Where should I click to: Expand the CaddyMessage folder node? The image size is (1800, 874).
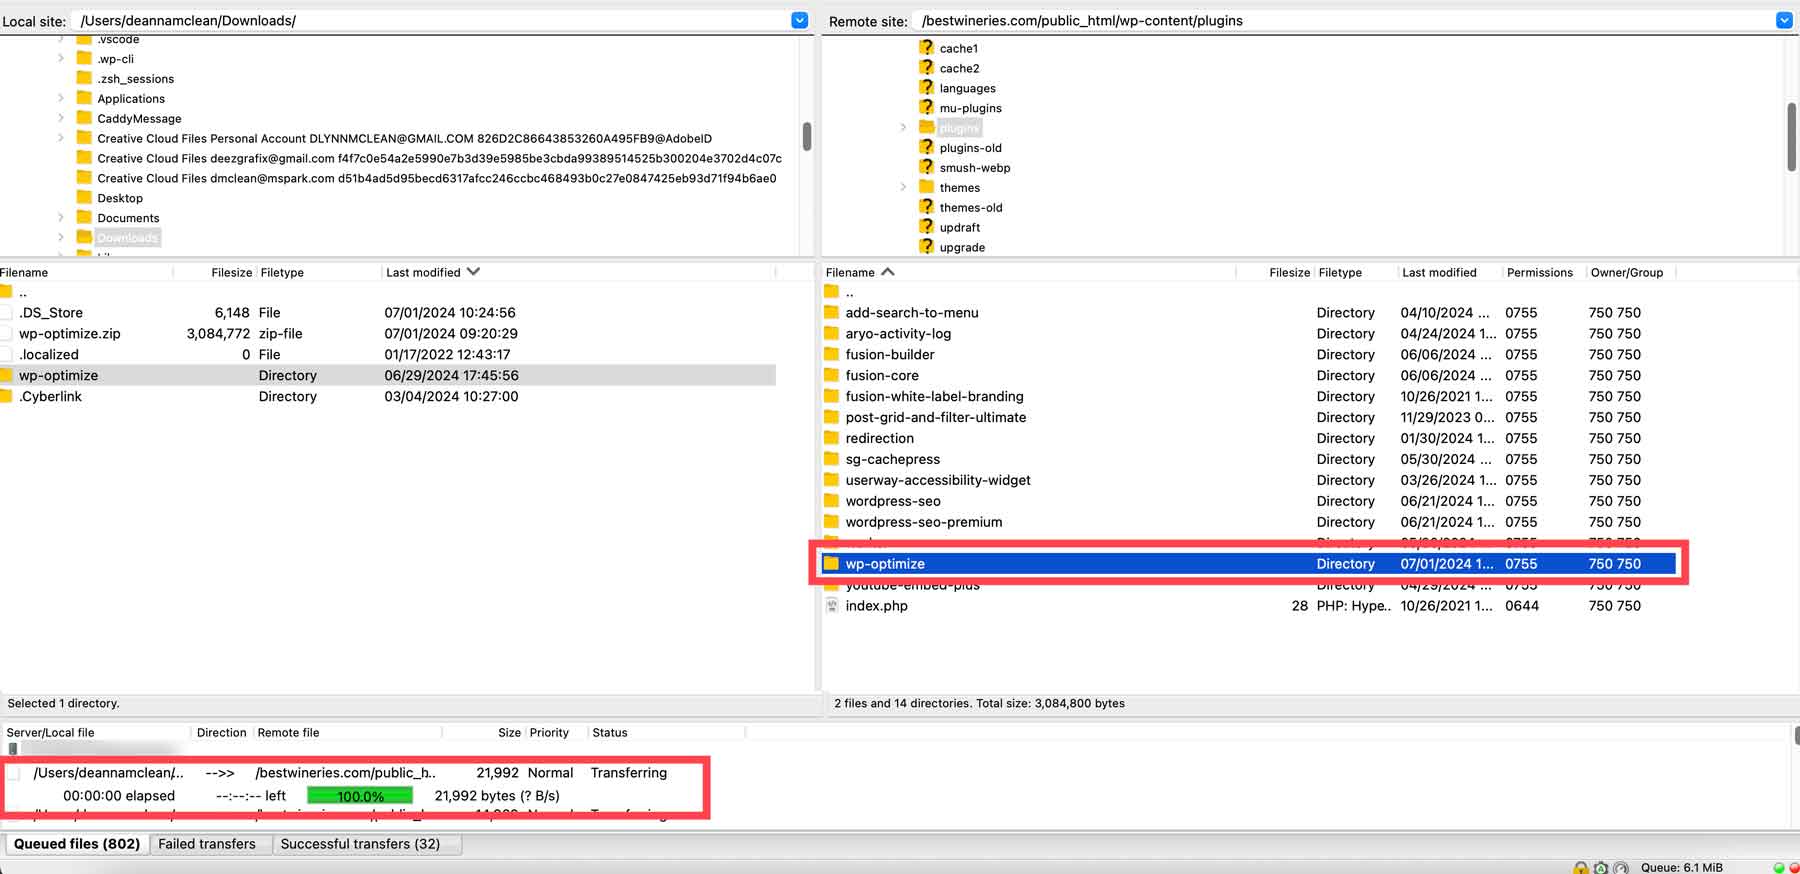click(61, 118)
